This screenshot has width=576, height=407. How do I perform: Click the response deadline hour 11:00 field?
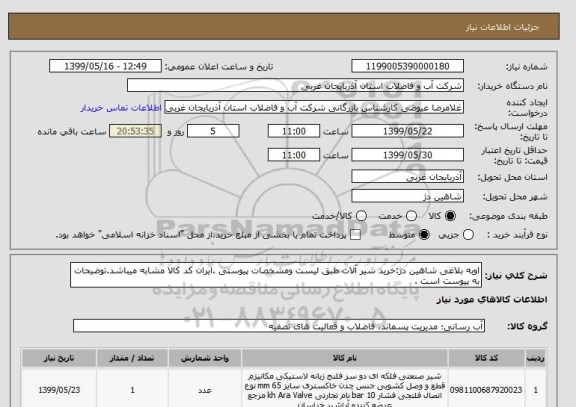click(x=294, y=131)
